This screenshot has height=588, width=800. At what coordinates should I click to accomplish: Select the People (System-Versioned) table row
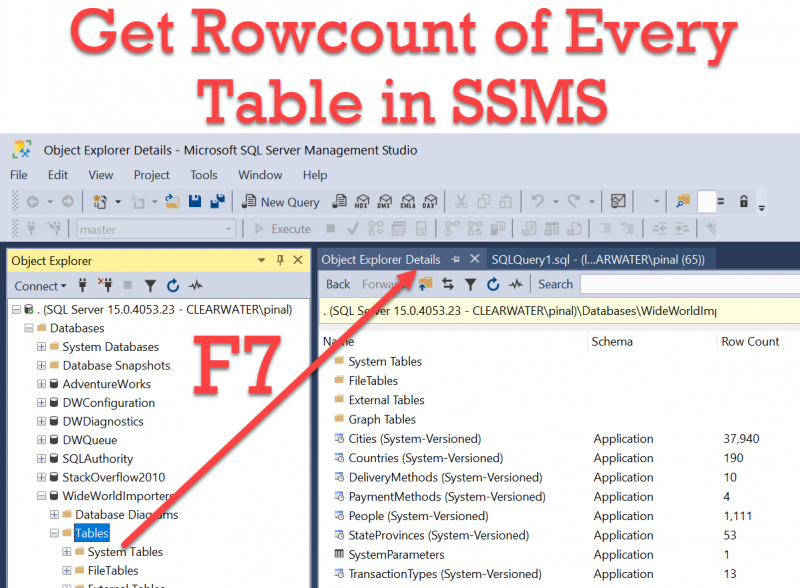point(561,516)
